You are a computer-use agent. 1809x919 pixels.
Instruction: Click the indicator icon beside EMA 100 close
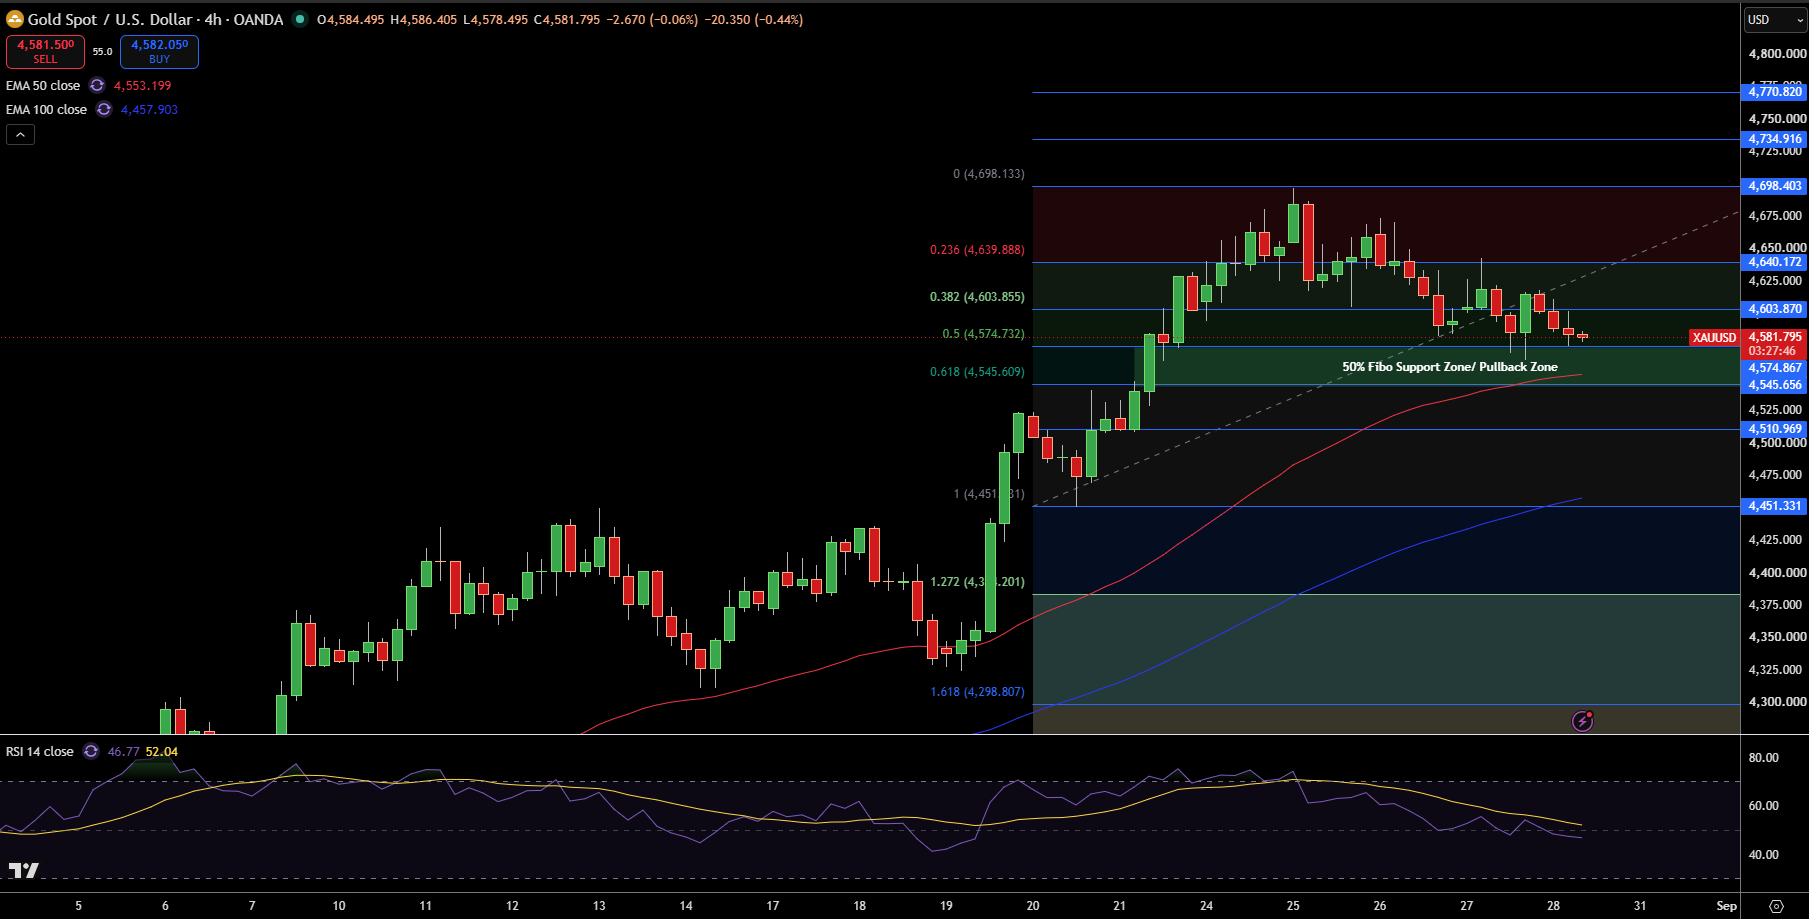104,110
